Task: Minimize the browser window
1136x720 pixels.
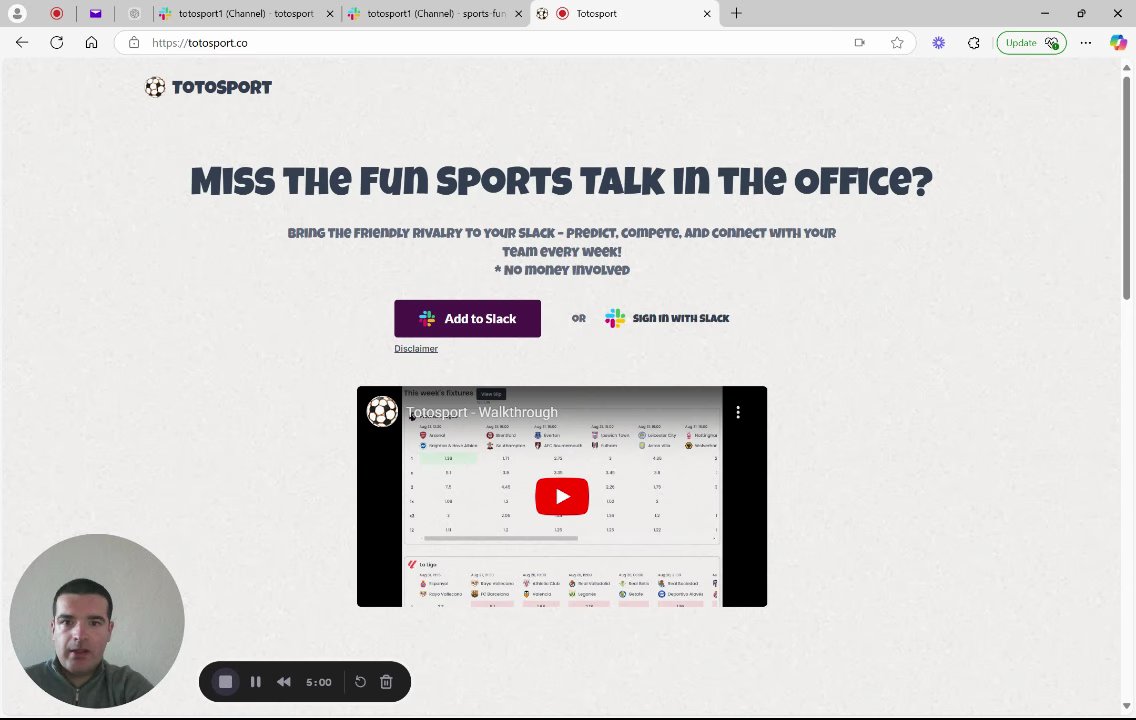Action: pos(1045,13)
